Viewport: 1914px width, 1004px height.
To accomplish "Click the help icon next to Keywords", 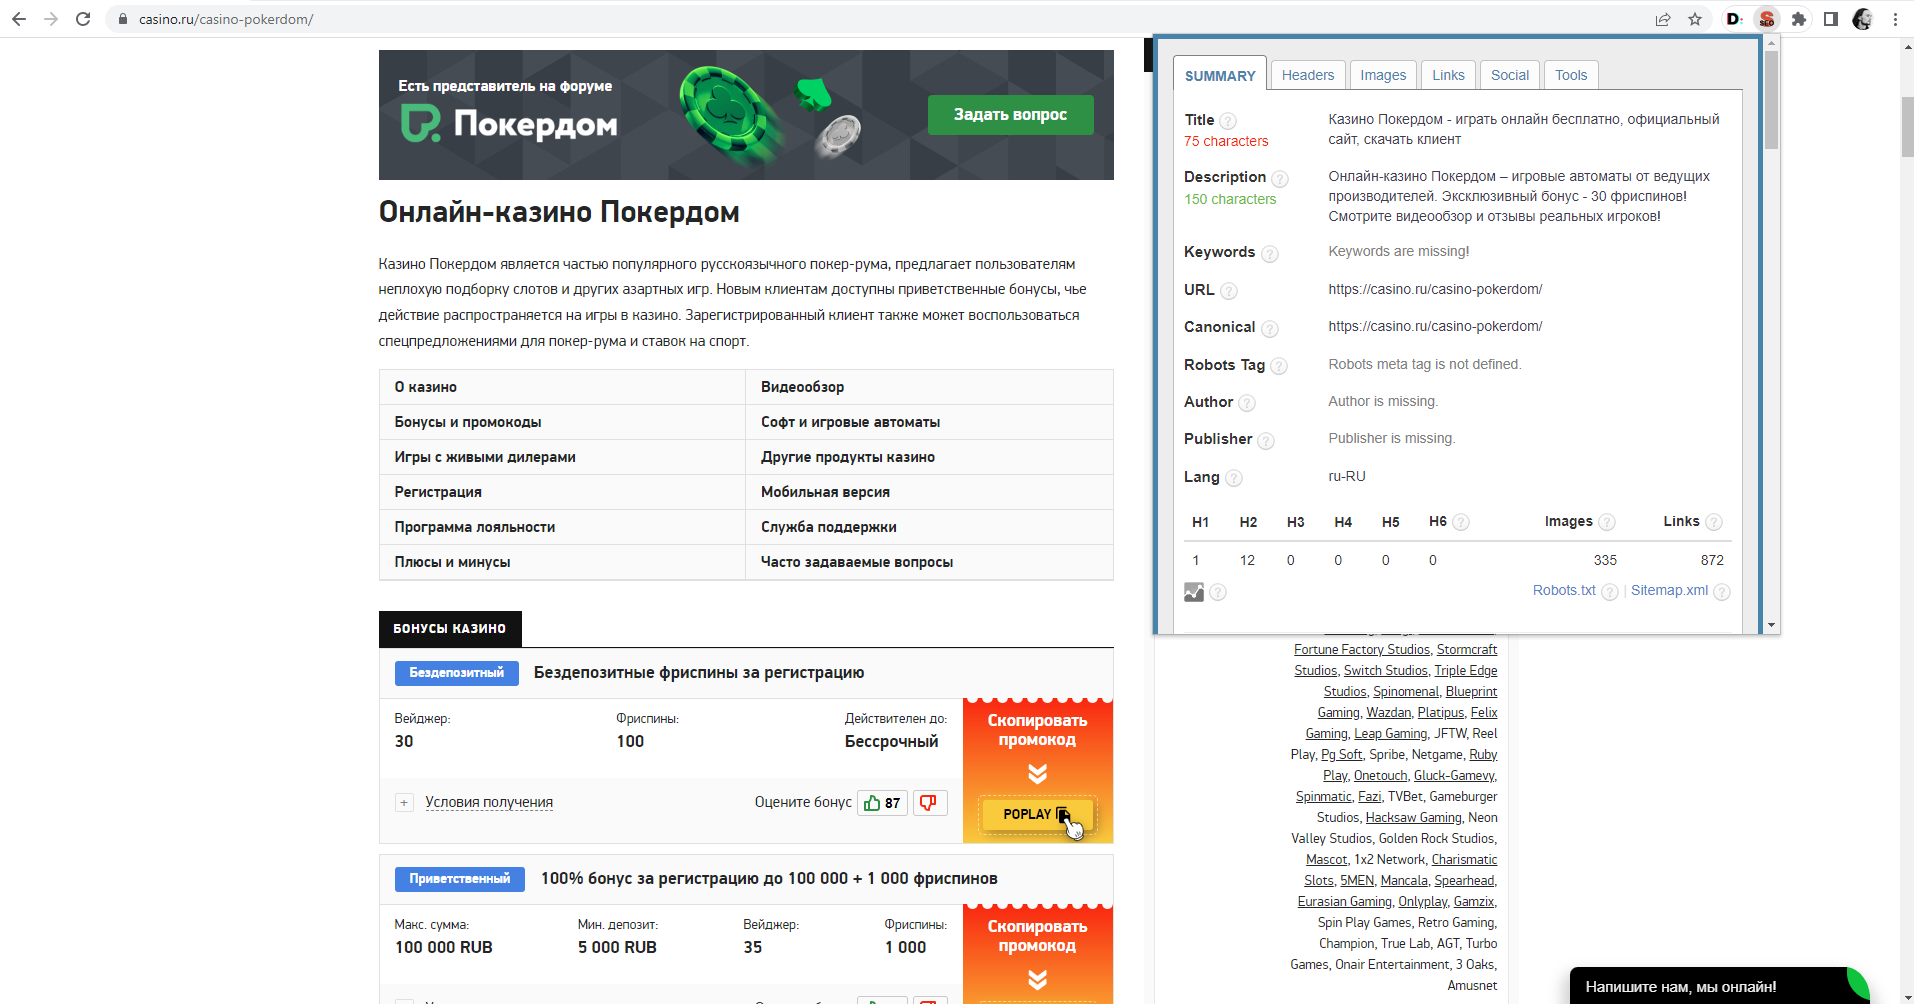I will point(1270,254).
